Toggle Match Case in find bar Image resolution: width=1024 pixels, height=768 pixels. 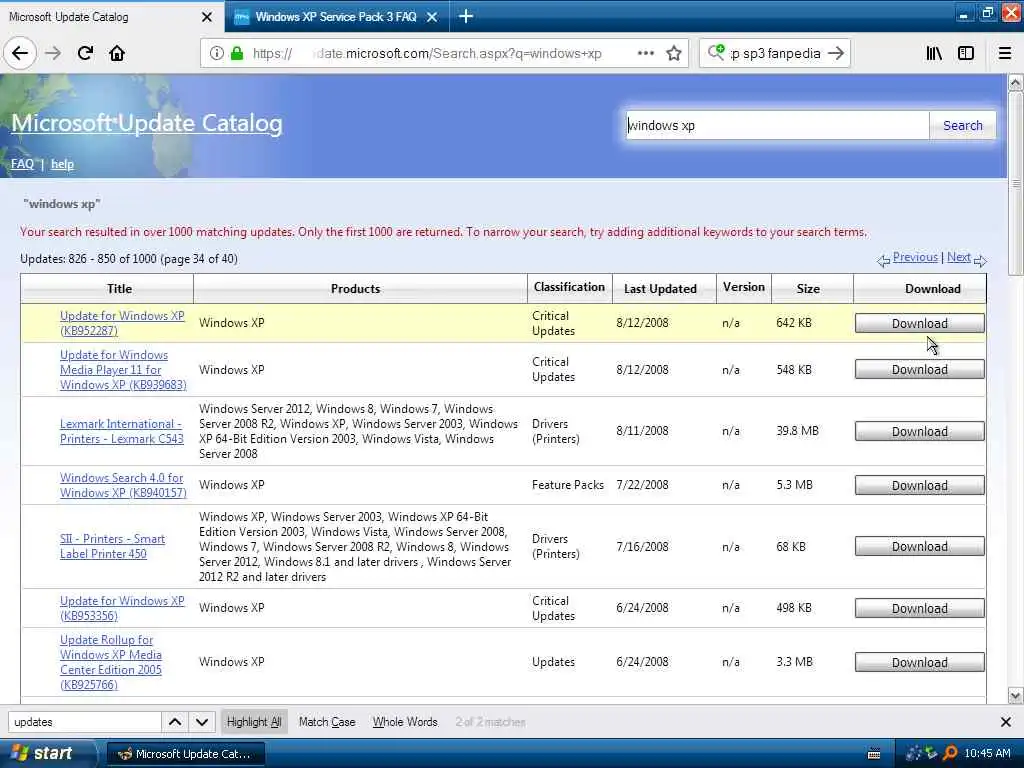coord(327,722)
